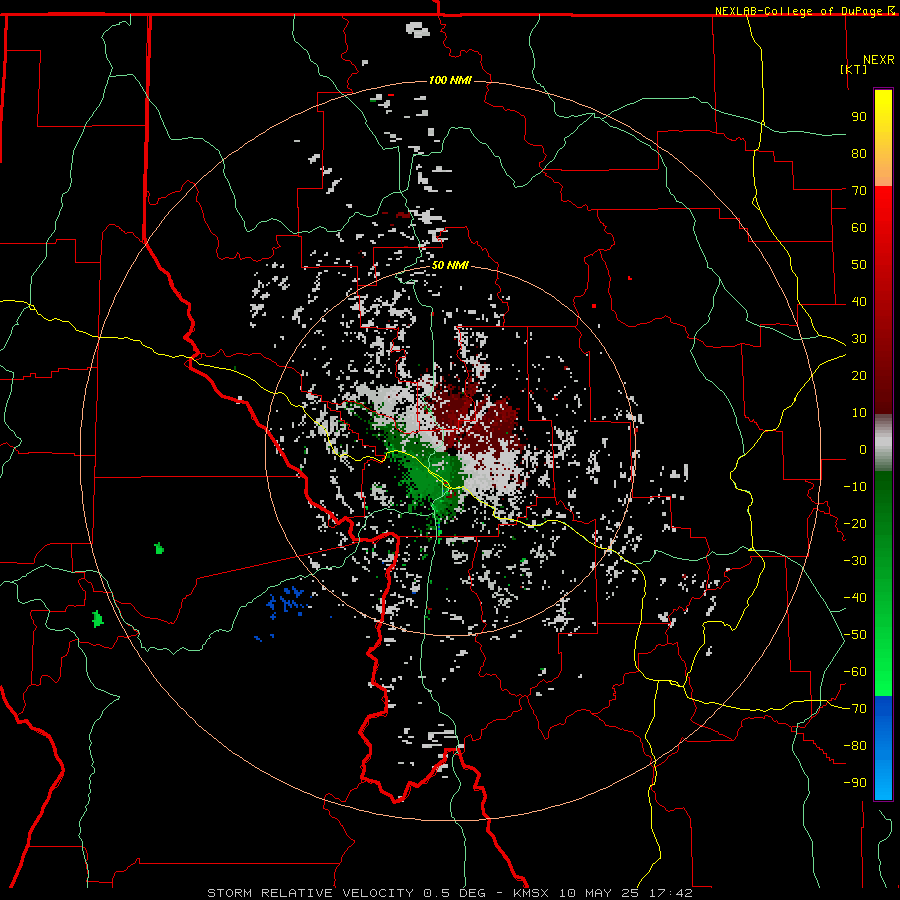This screenshot has height=900, width=900.
Task: Click the -50 scale value
Action: point(855,634)
